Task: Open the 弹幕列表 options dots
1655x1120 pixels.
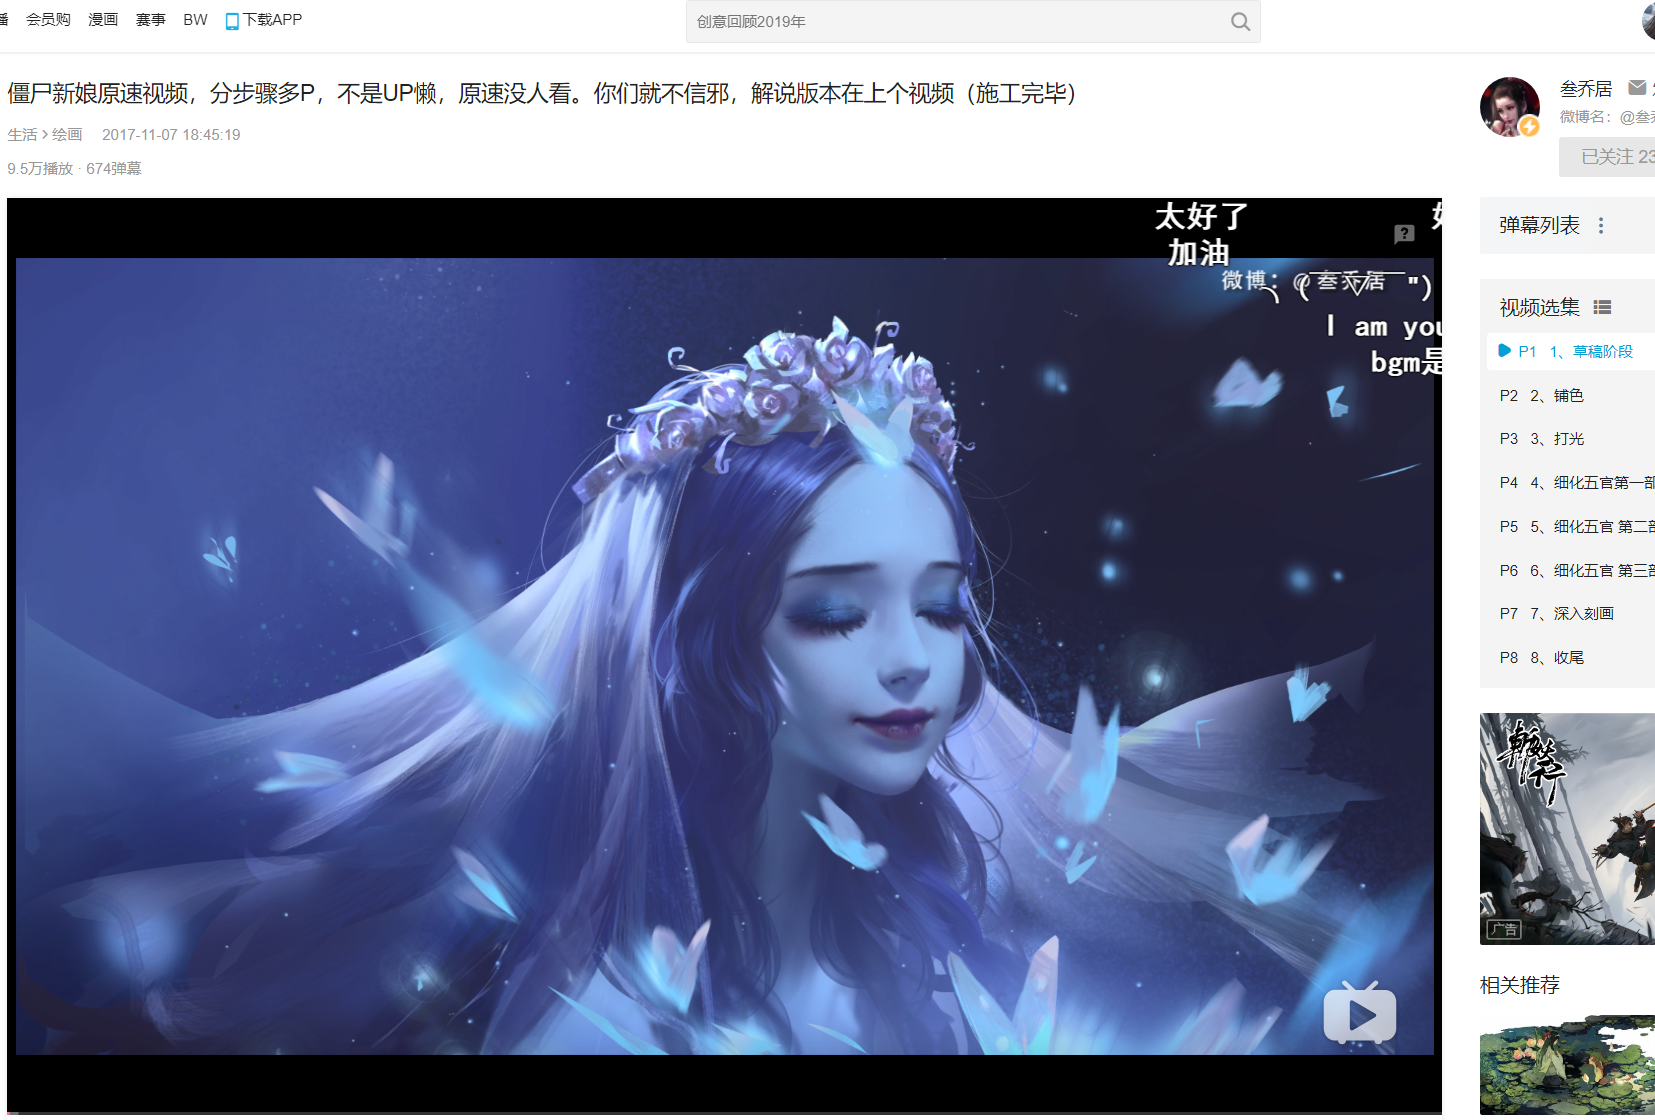Action: [x=1601, y=225]
